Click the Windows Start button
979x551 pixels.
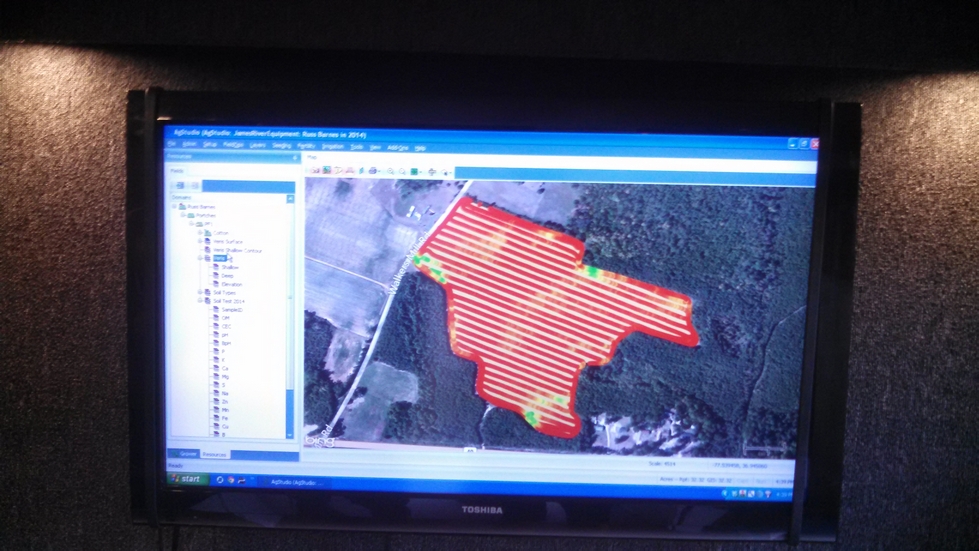(187, 479)
